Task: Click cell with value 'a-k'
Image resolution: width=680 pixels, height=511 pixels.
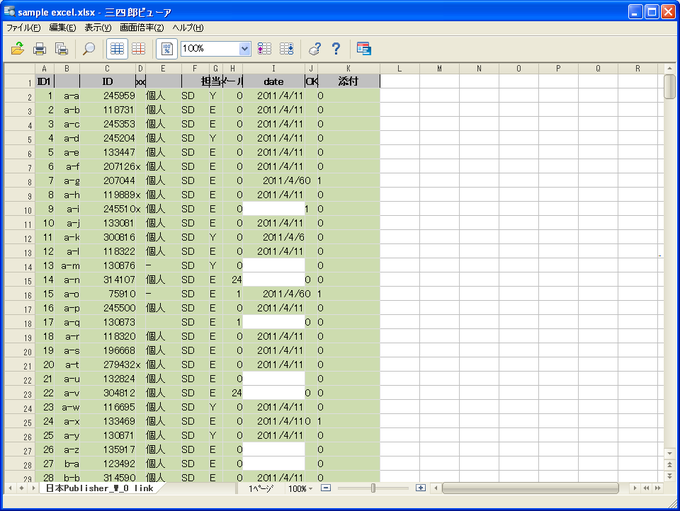Action: pyautogui.click(x=67, y=237)
